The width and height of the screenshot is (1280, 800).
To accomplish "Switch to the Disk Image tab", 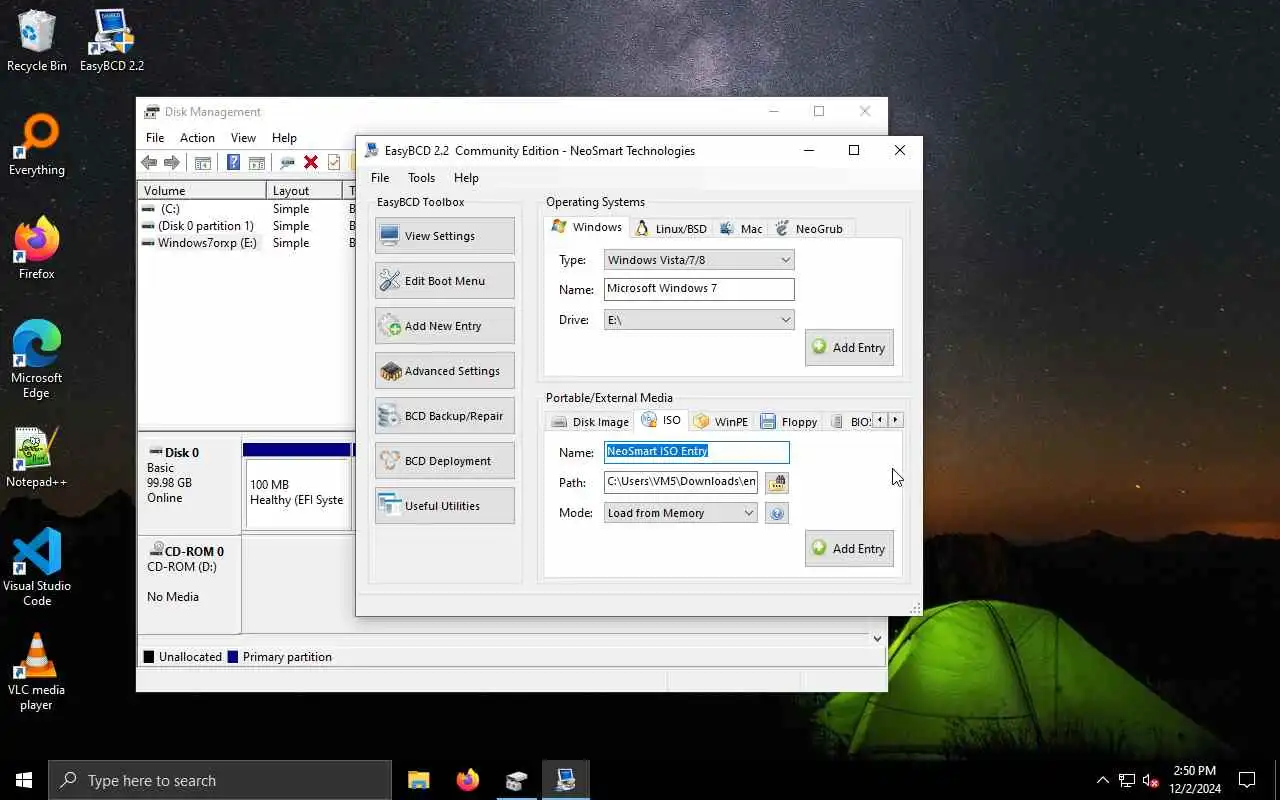I will (x=590, y=422).
